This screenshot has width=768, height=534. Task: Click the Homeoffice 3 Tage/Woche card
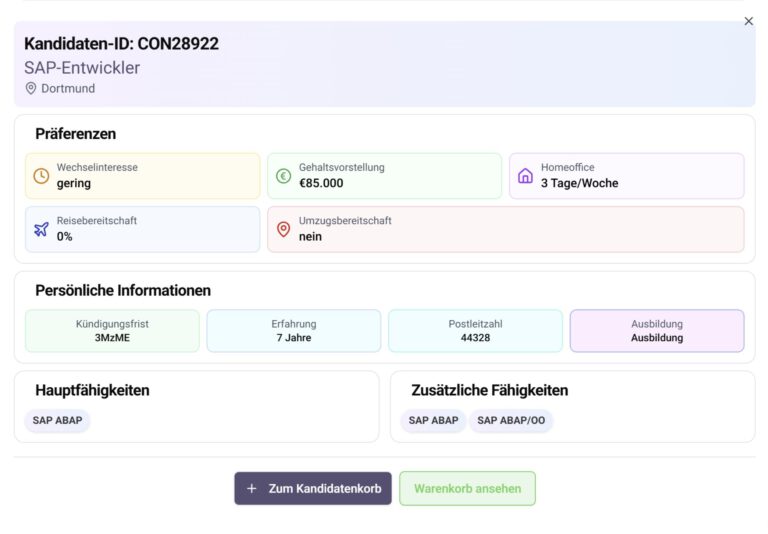pyautogui.click(x=626, y=176)
